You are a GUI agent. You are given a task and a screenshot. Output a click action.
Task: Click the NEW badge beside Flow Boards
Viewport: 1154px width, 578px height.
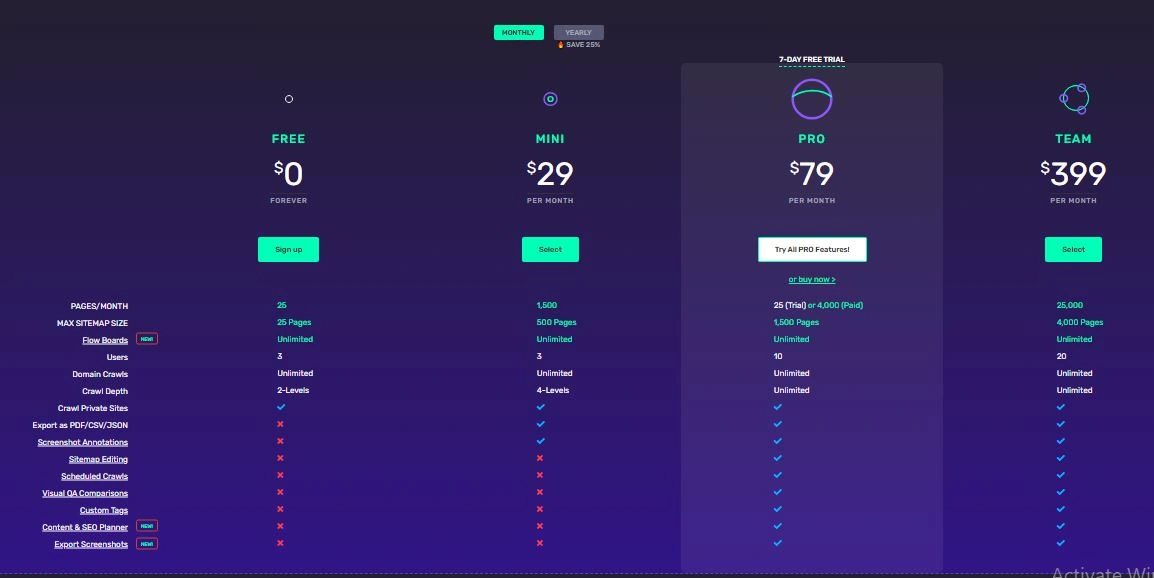(x=147, y=339)
